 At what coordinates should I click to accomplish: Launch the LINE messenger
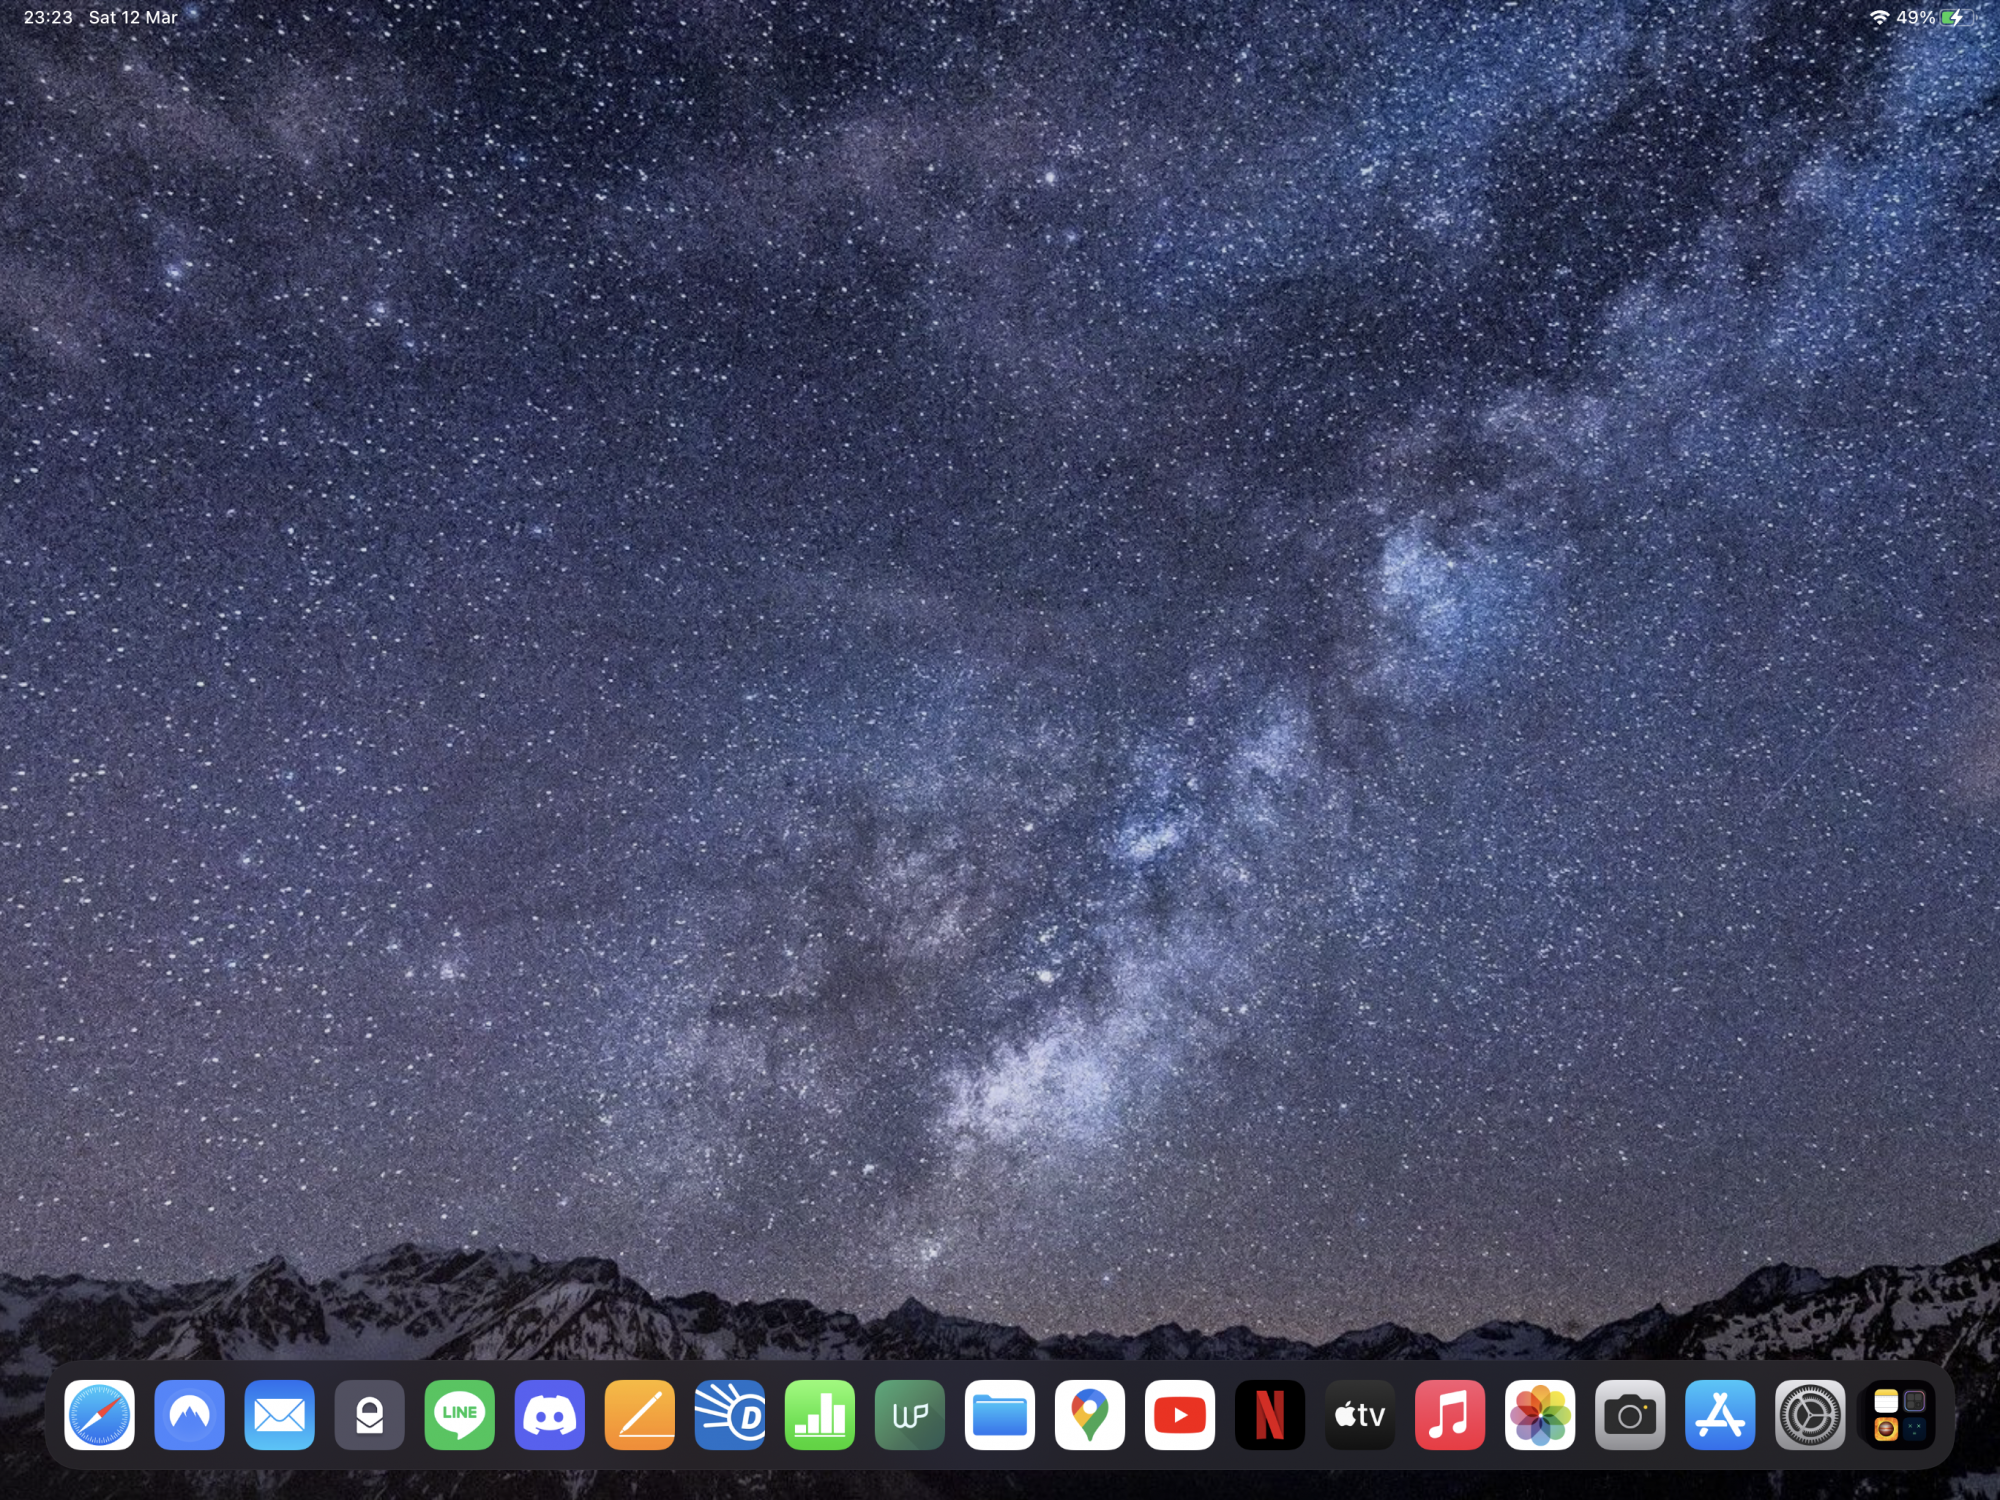coord(459,1415)
